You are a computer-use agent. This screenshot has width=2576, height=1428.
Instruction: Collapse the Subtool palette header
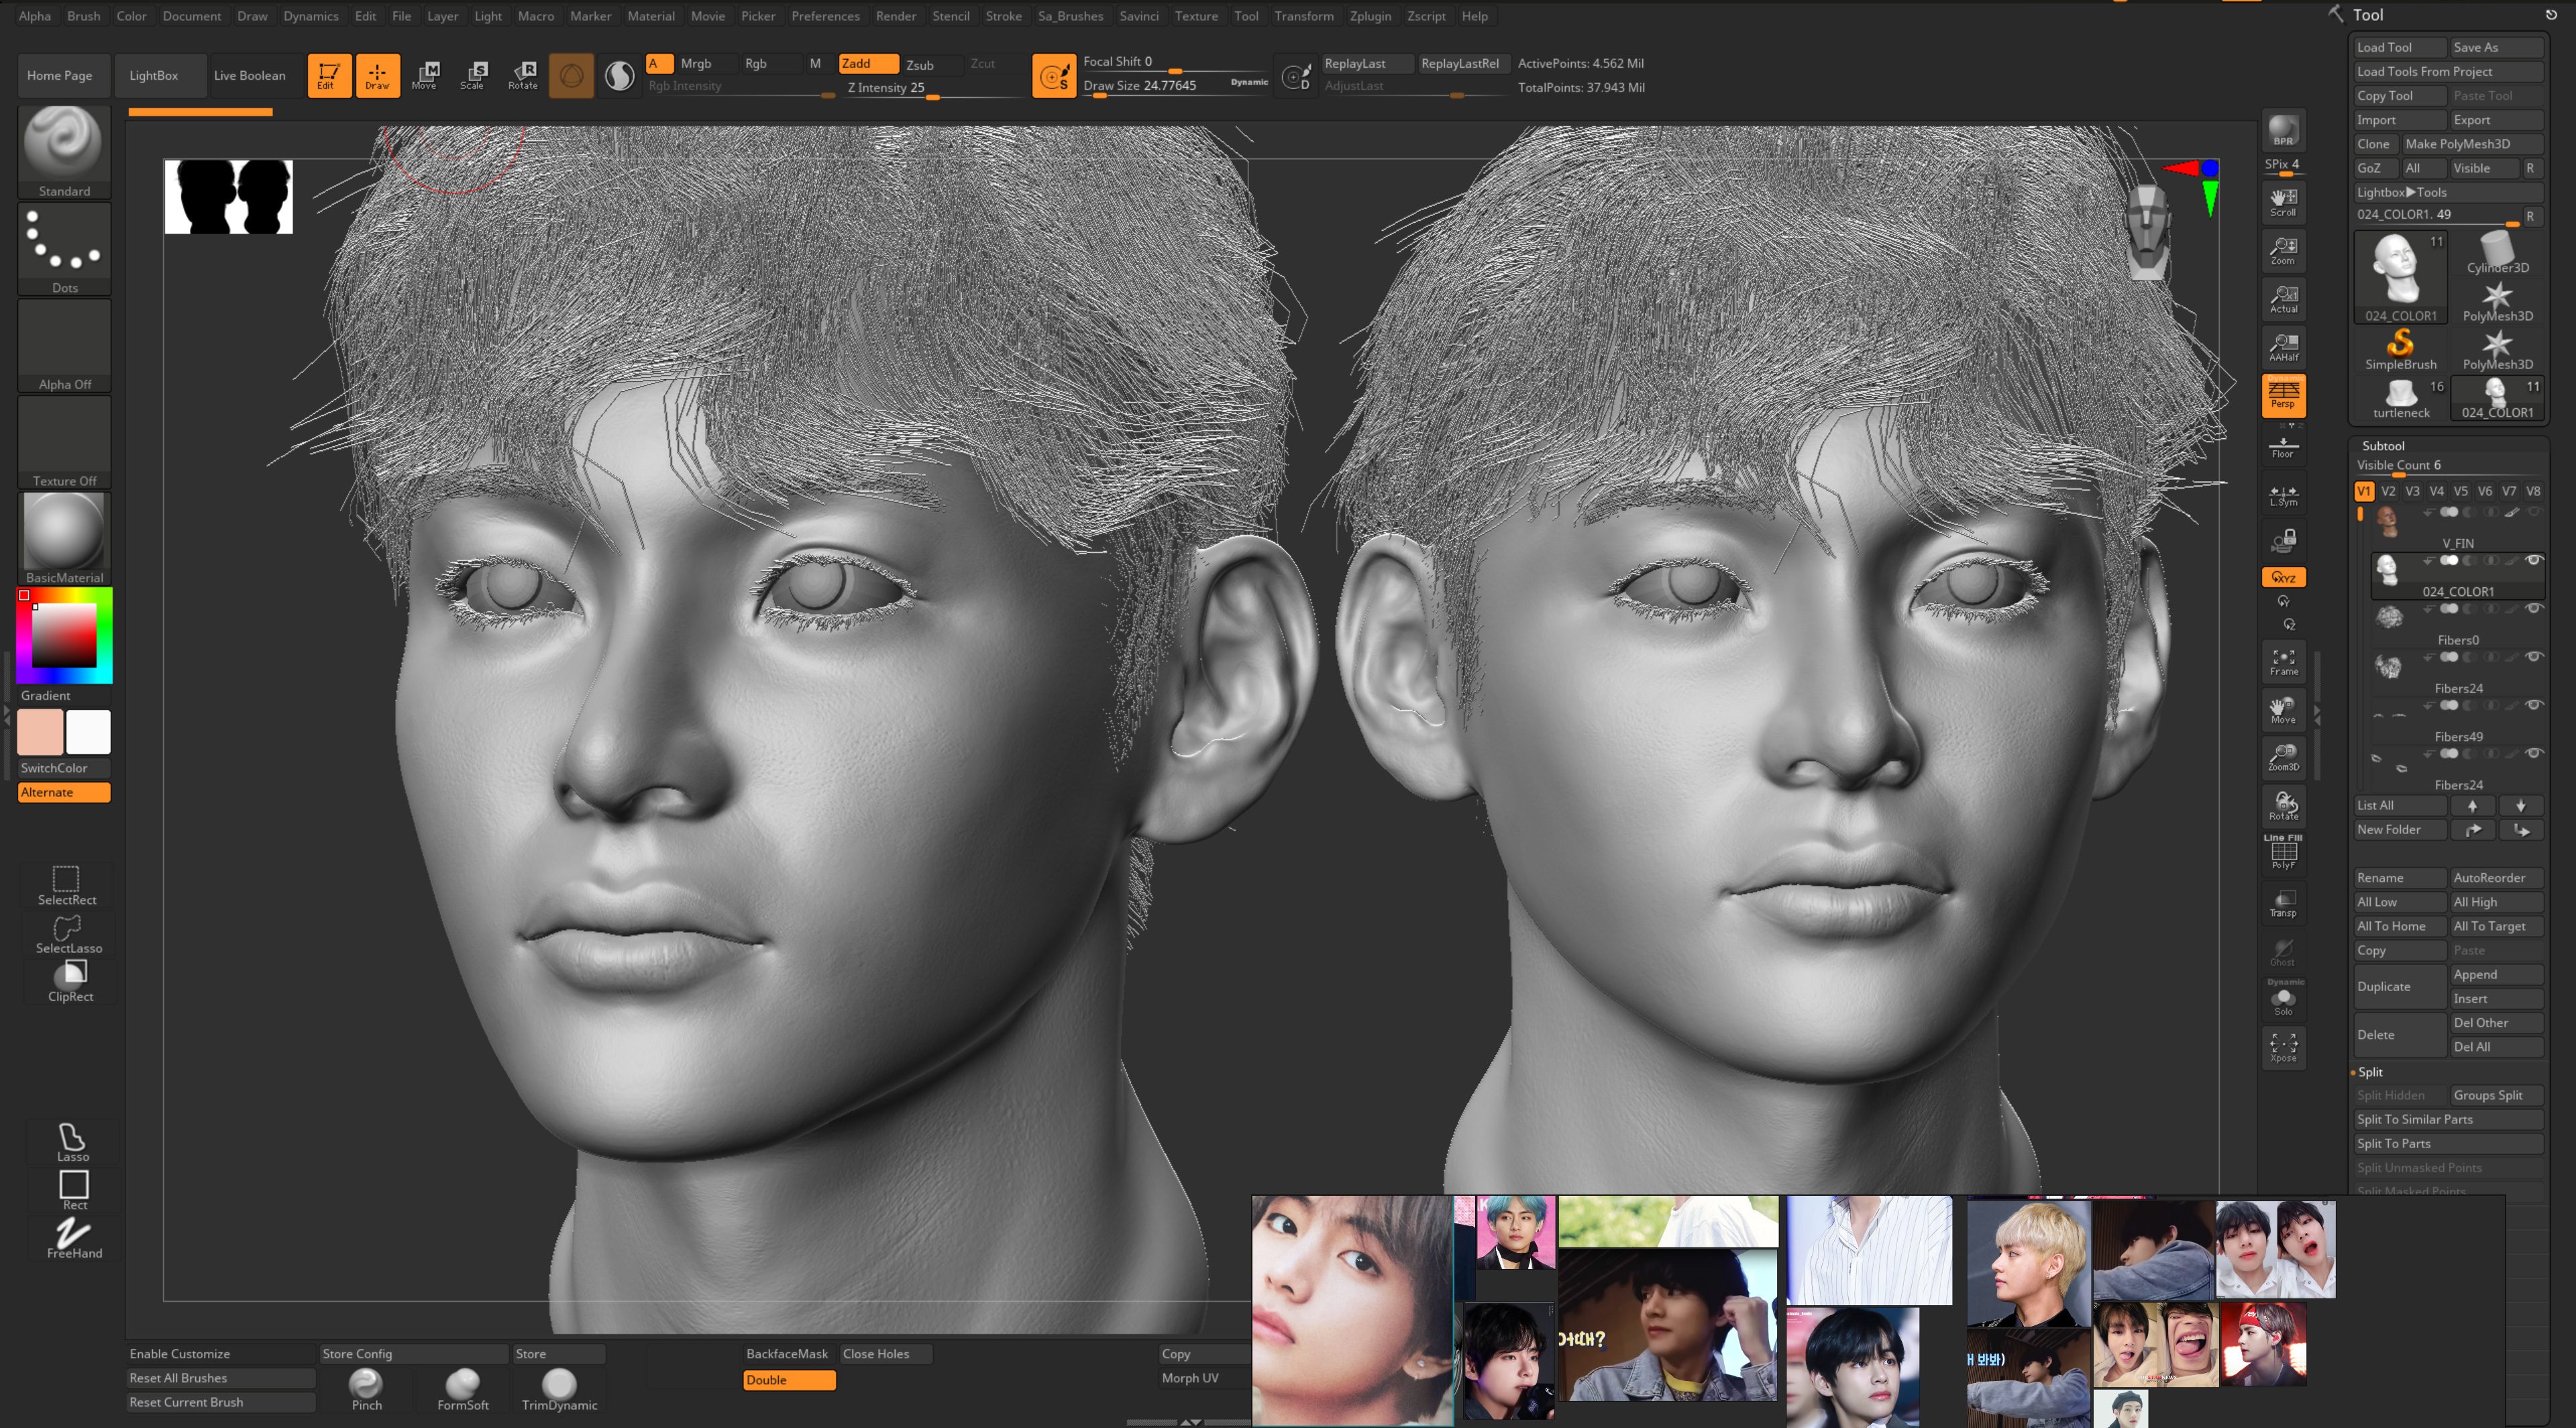2383,446
